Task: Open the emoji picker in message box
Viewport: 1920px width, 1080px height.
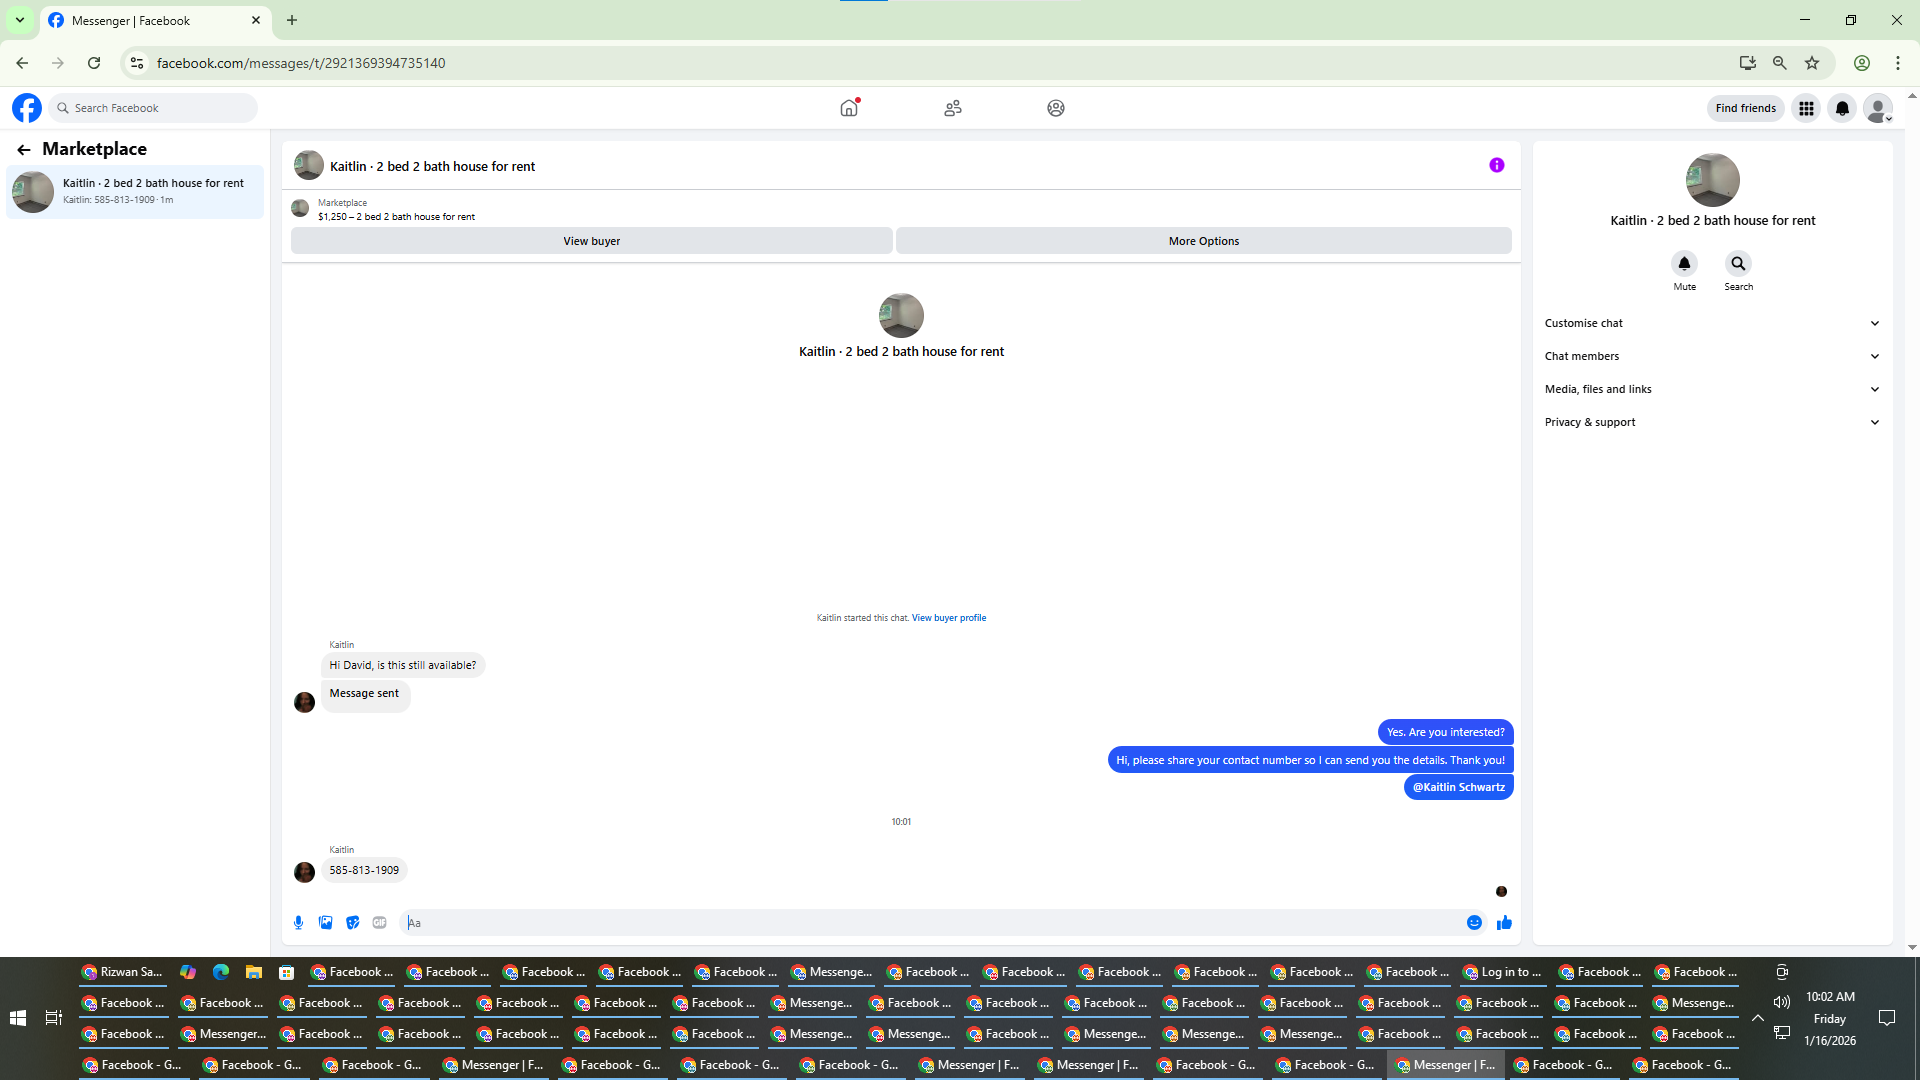Action: coord(1474,923)
